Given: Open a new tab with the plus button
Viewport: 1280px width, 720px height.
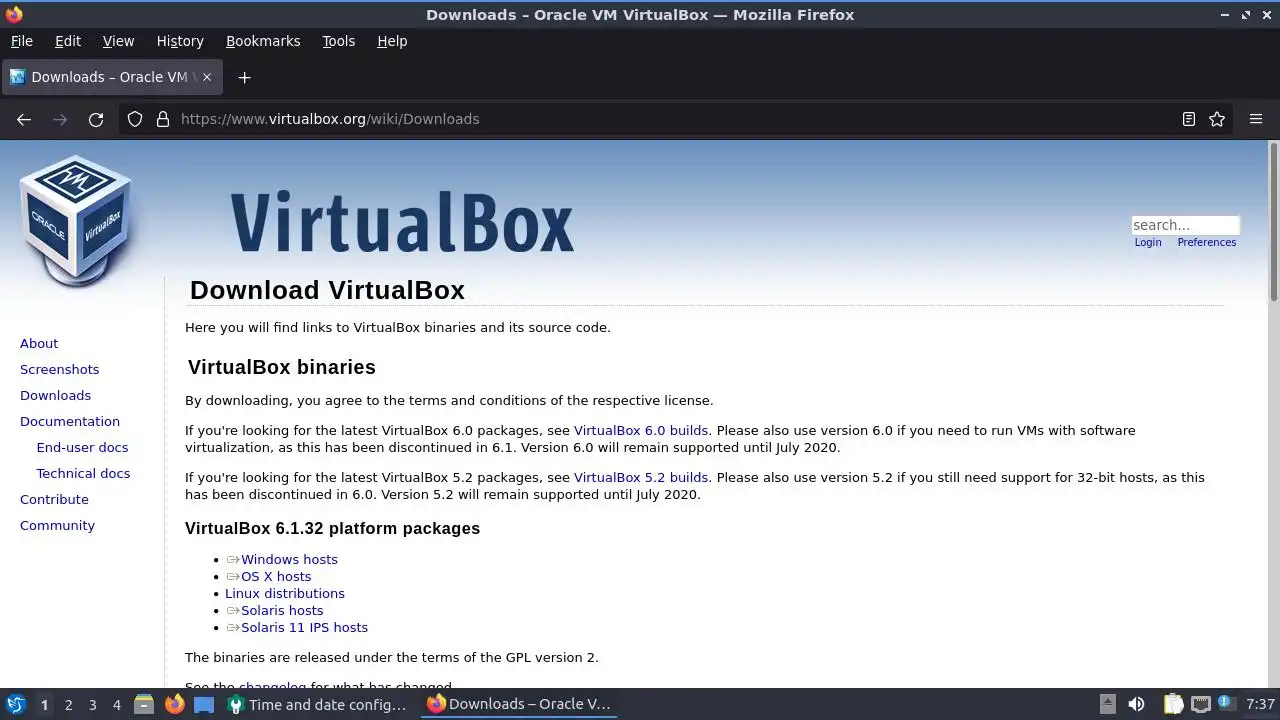Looking at the screenshot, I should tap(244, 77).
